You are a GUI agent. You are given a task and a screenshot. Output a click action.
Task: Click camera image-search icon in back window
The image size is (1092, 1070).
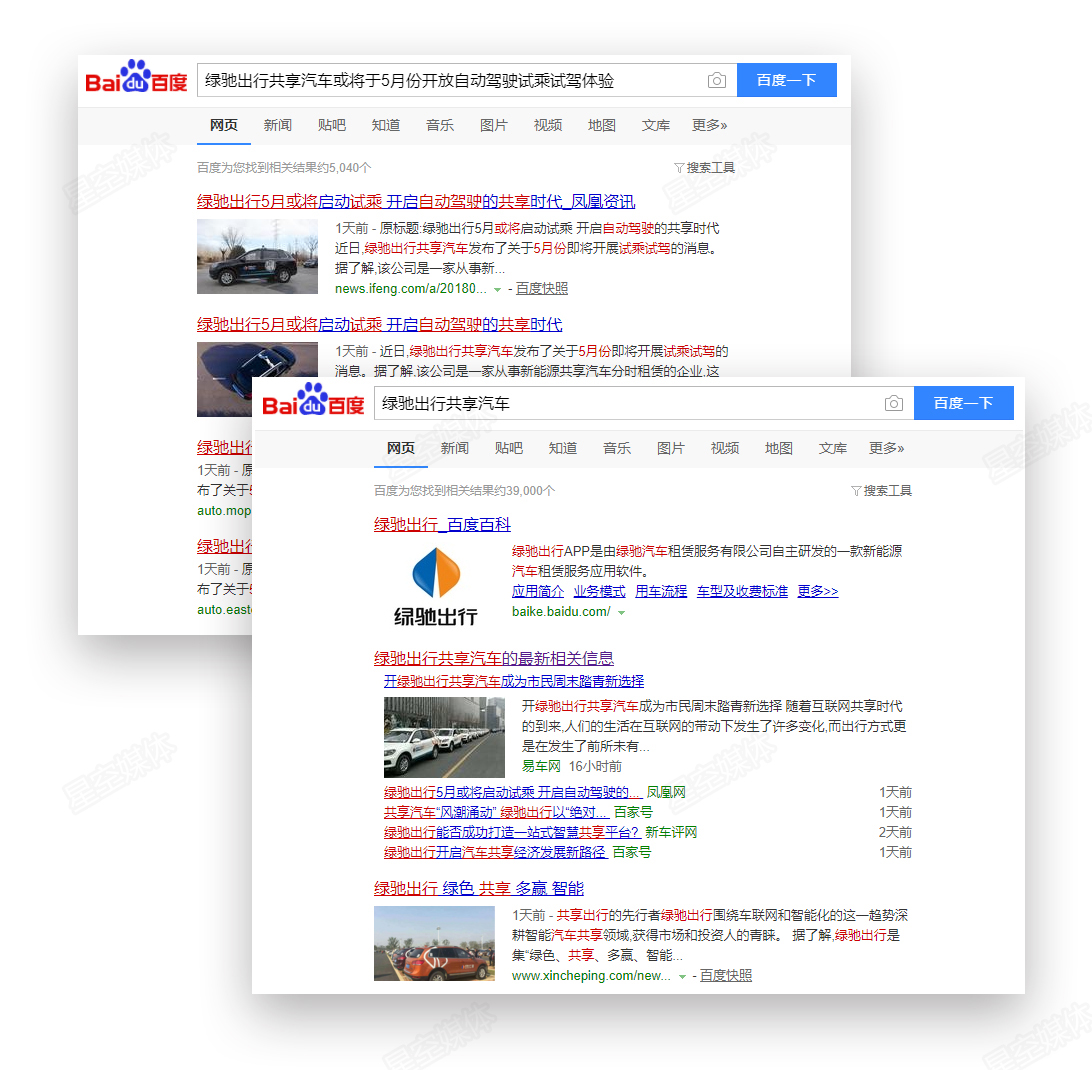click(717, 81)
